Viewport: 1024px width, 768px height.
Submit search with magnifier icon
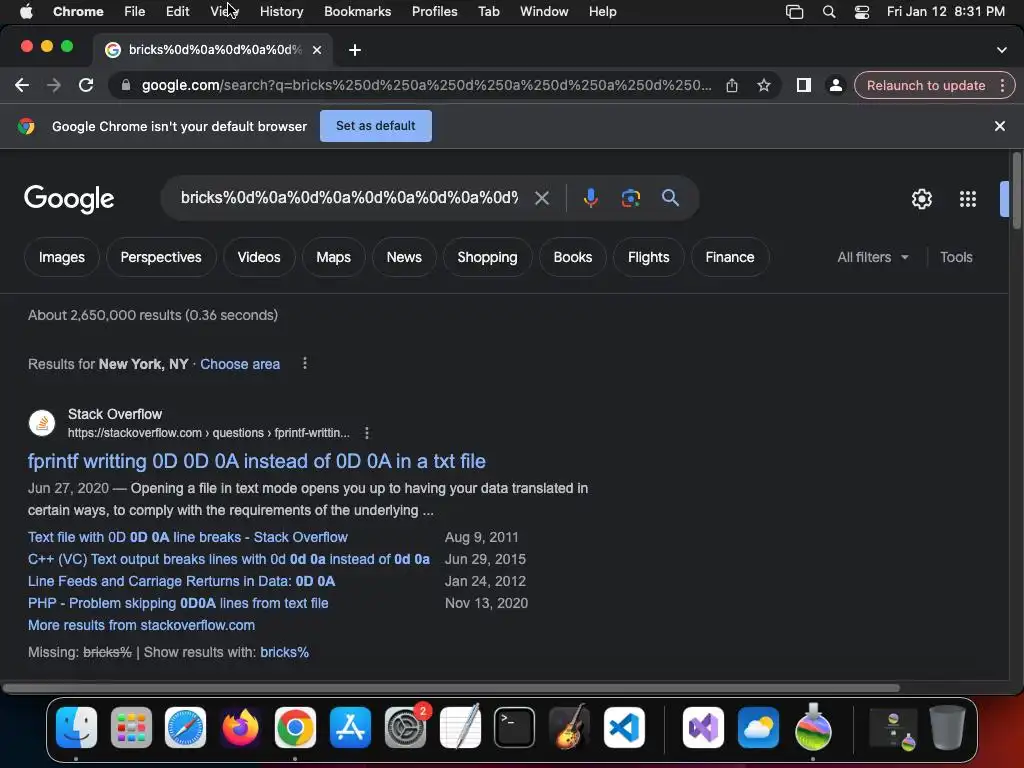click(x=670, y=198)
